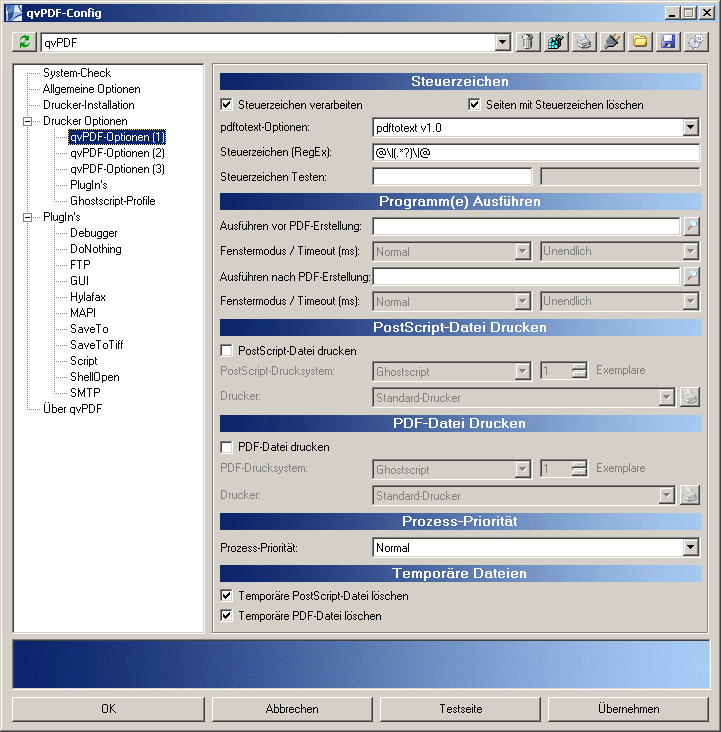Enable PDF-Datei drucken checkbox
721x732 pixels.
pos(226,447)
